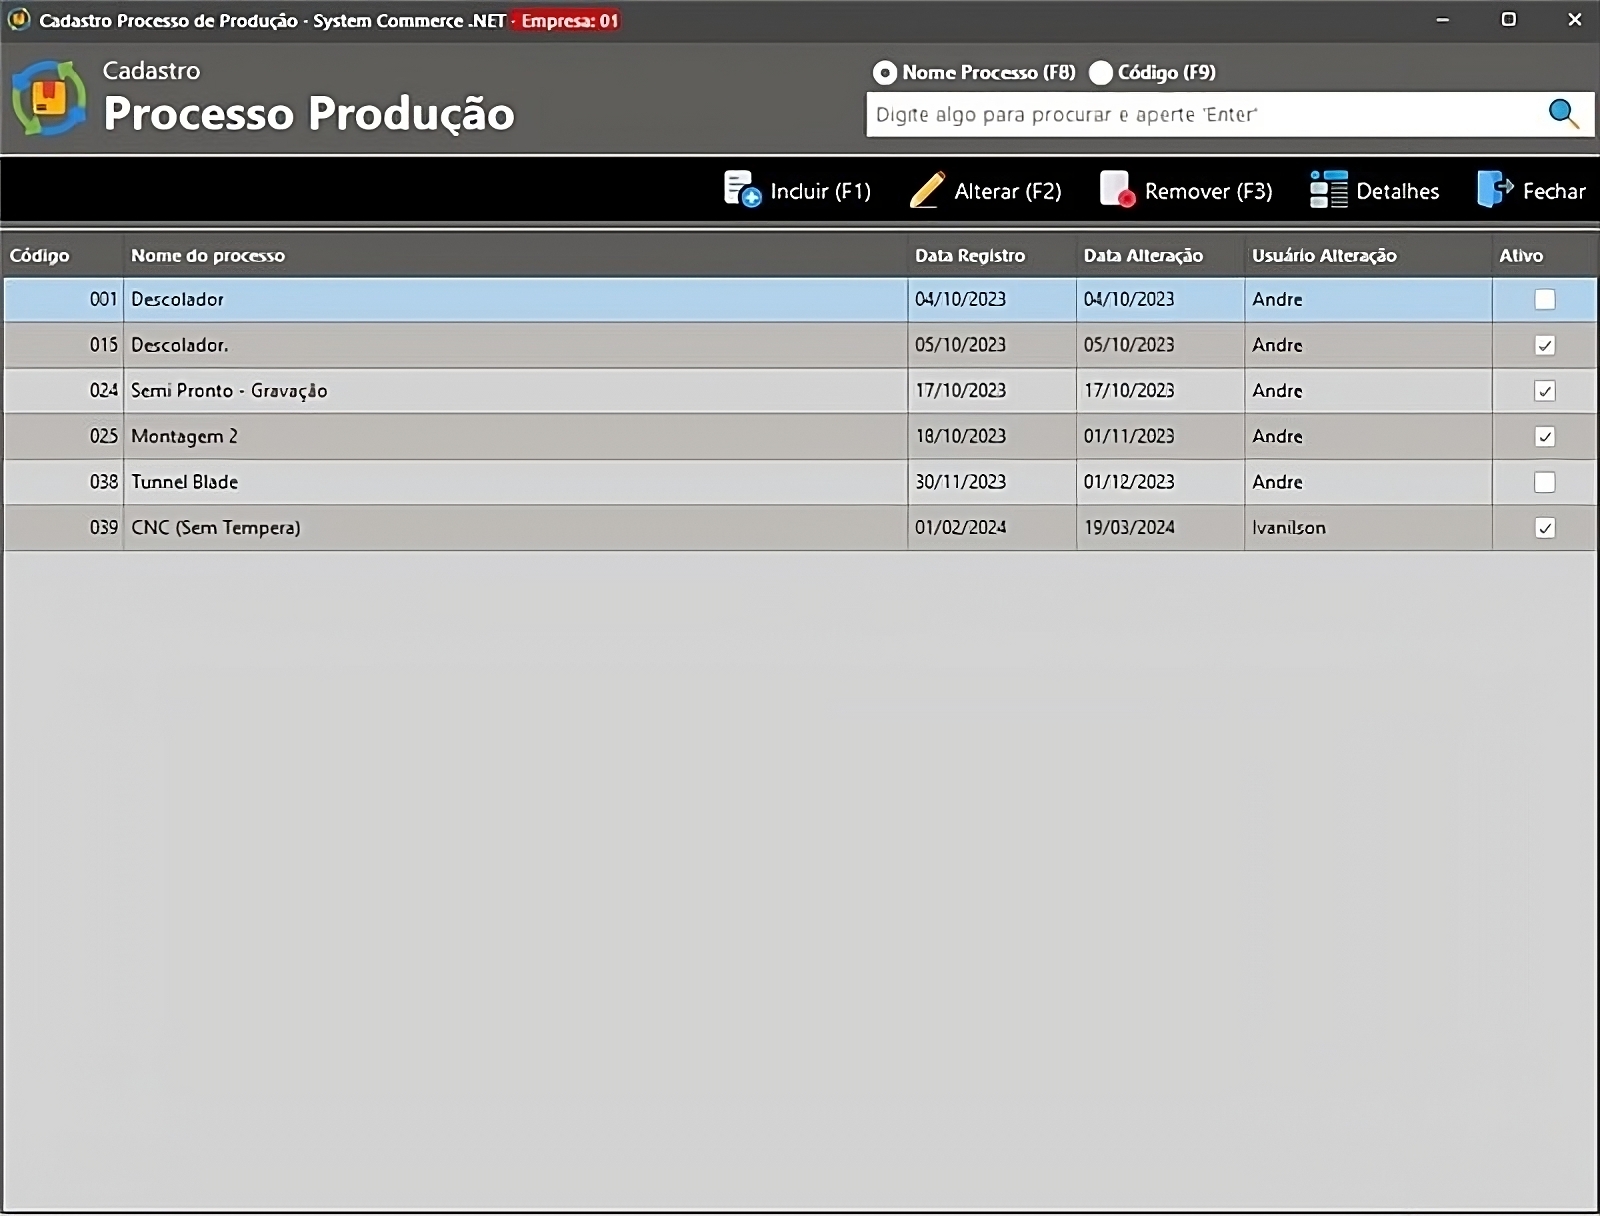Enable Ativo checkbox for Descolador 001

(x=1545, y=299)
